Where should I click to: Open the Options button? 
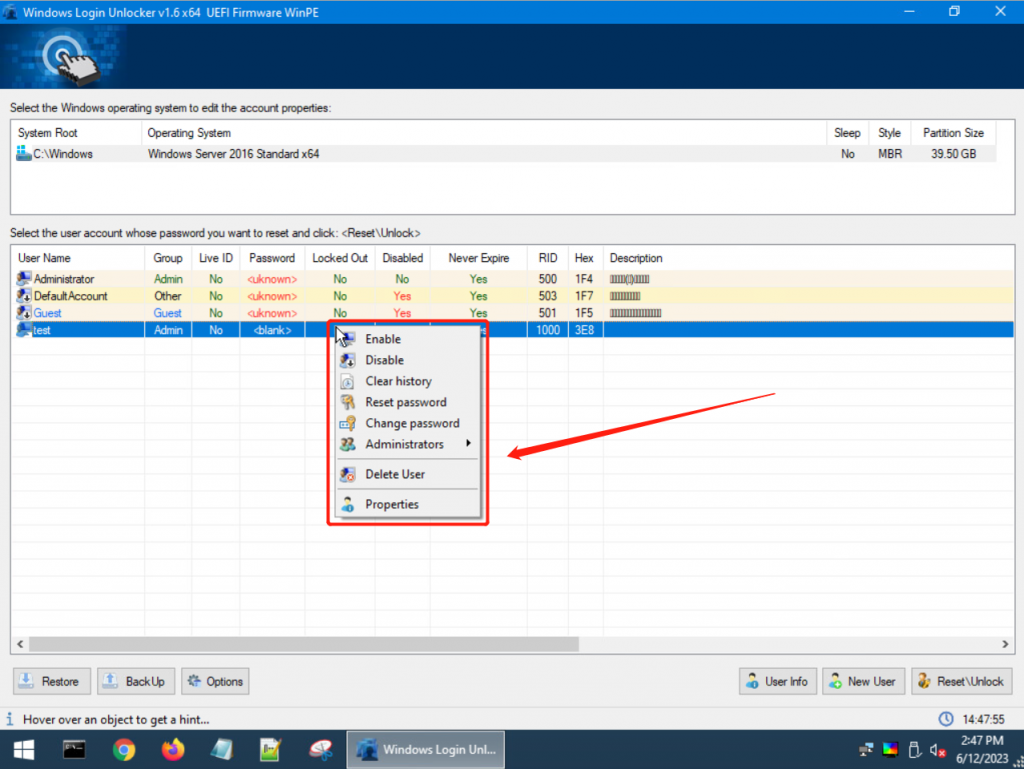click(x=216, y=682)
